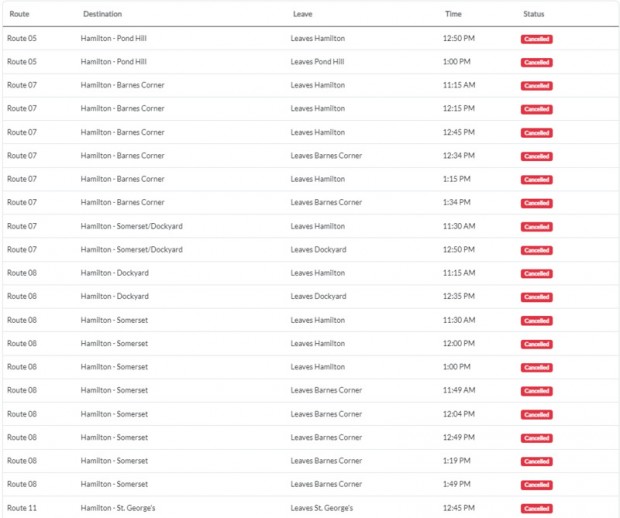The width and height of the screenshot is (620, 518).
Task: Click the Time column header
Action: 453,14
